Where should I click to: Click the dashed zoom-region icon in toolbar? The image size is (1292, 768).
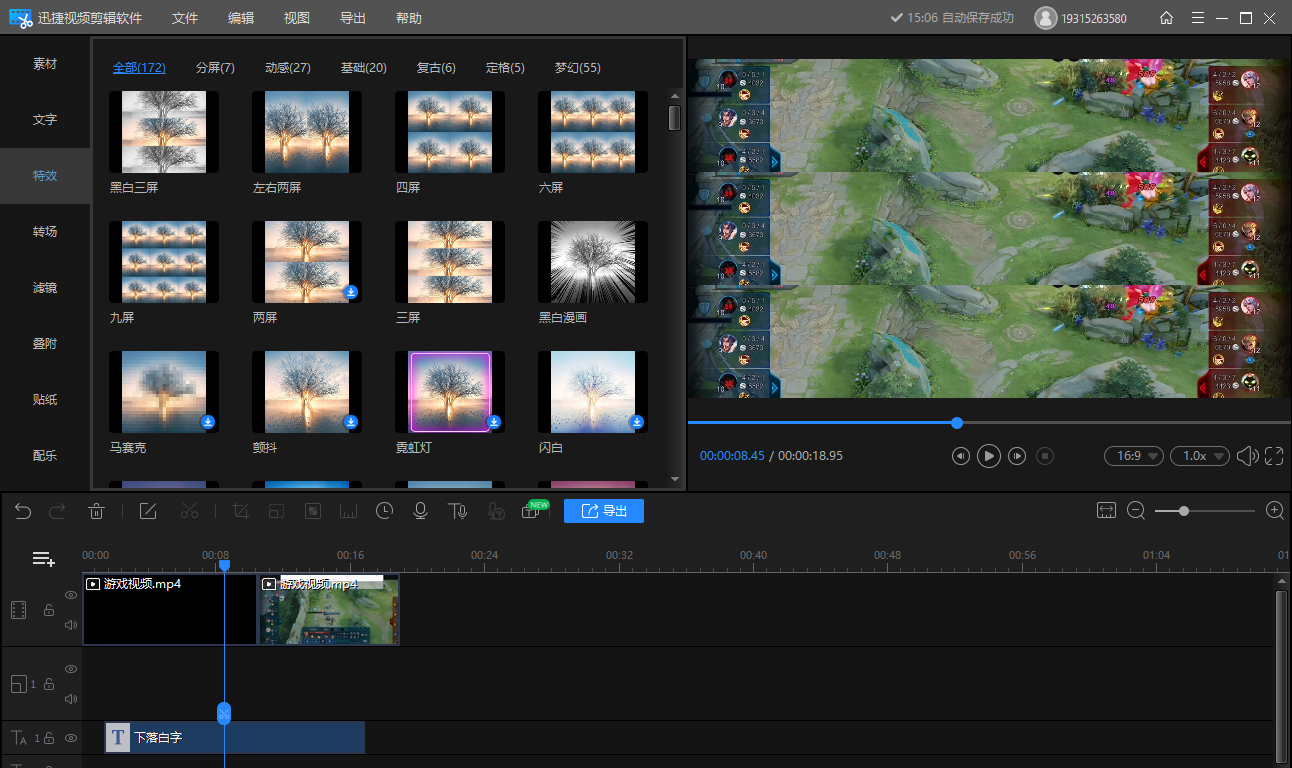pyautogui.click(x=277, y=511)
